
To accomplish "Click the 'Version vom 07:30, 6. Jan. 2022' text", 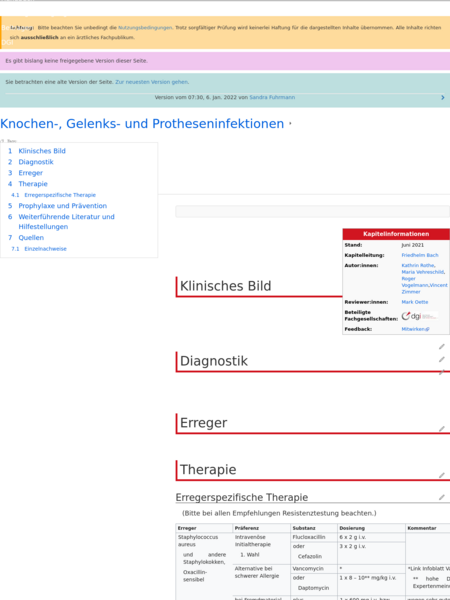I will (196, 97).
